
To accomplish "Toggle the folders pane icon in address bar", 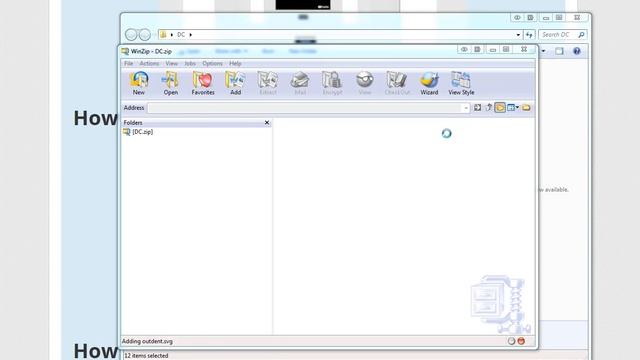I will click(500, 108).
